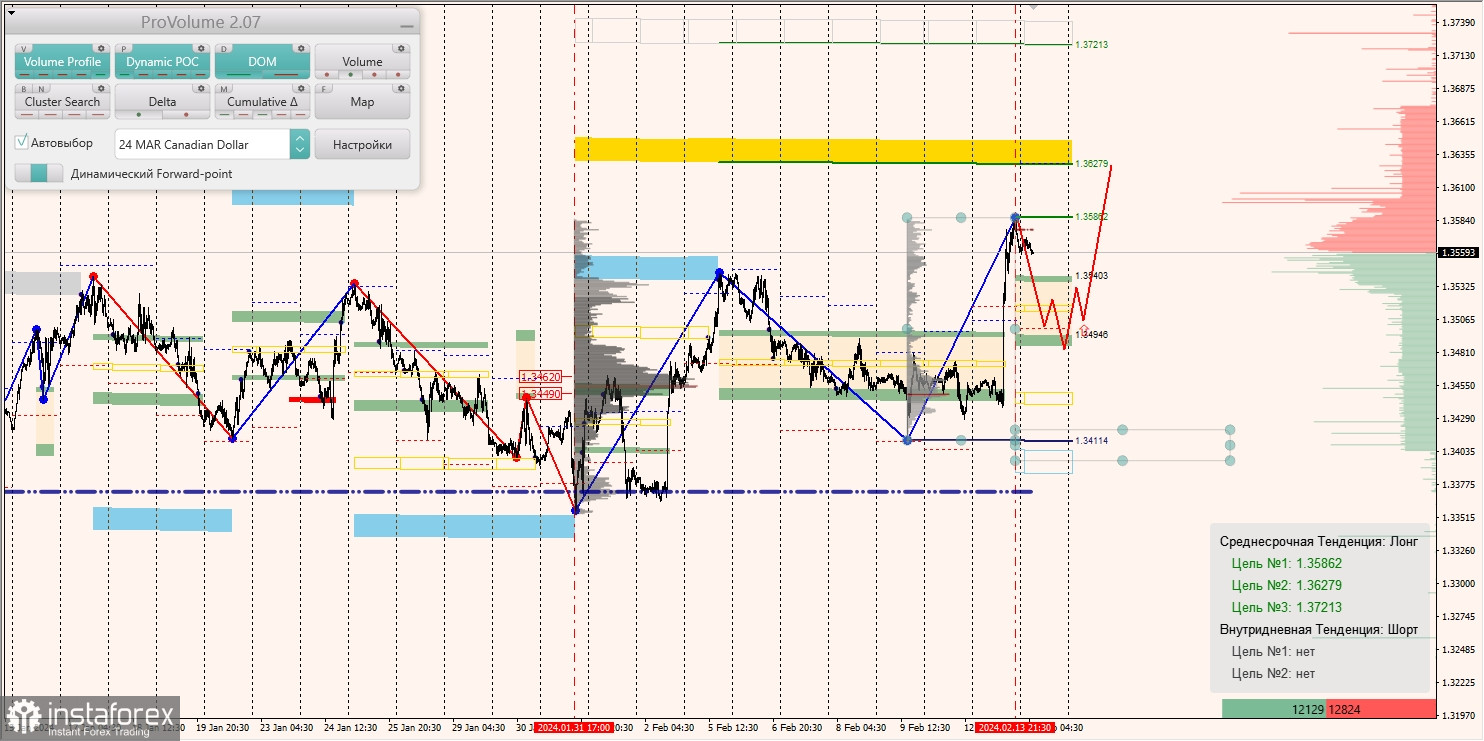This screenshot has height=741, width=1484.
Task: Uncheck the Автовыбор checkbox
Action: point(22,143)
